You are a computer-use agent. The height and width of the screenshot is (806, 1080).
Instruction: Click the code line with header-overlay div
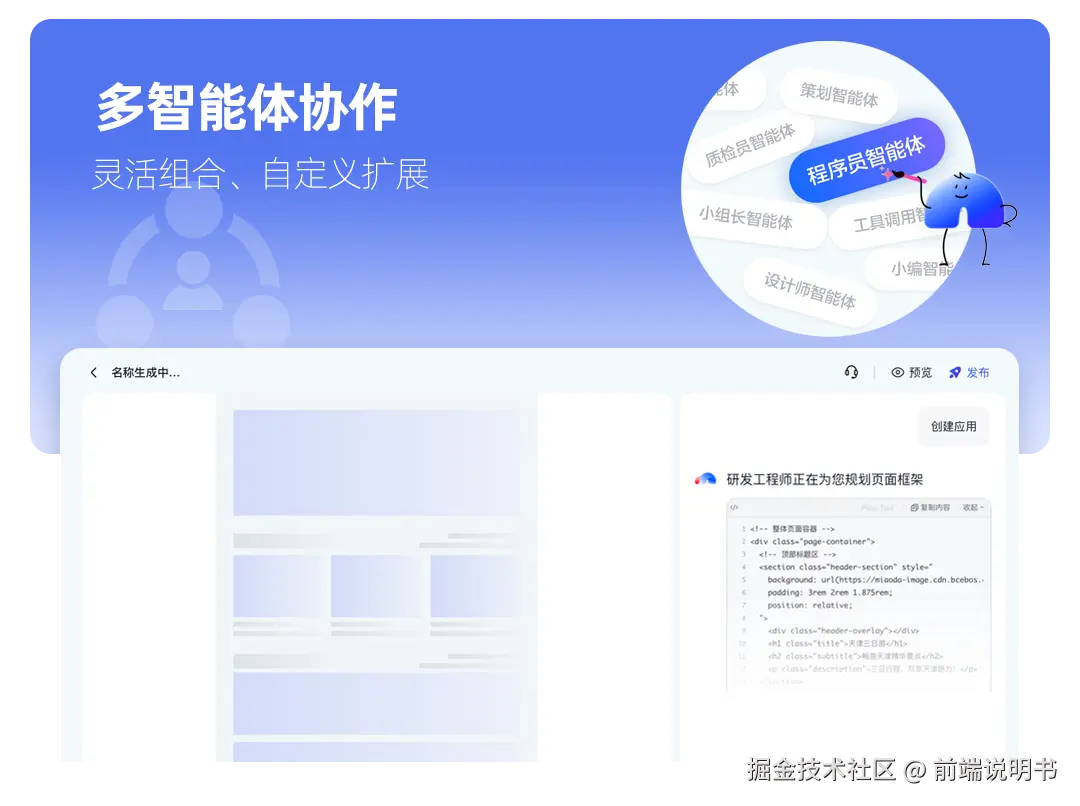pyautogui.click(x=843, y=631)
